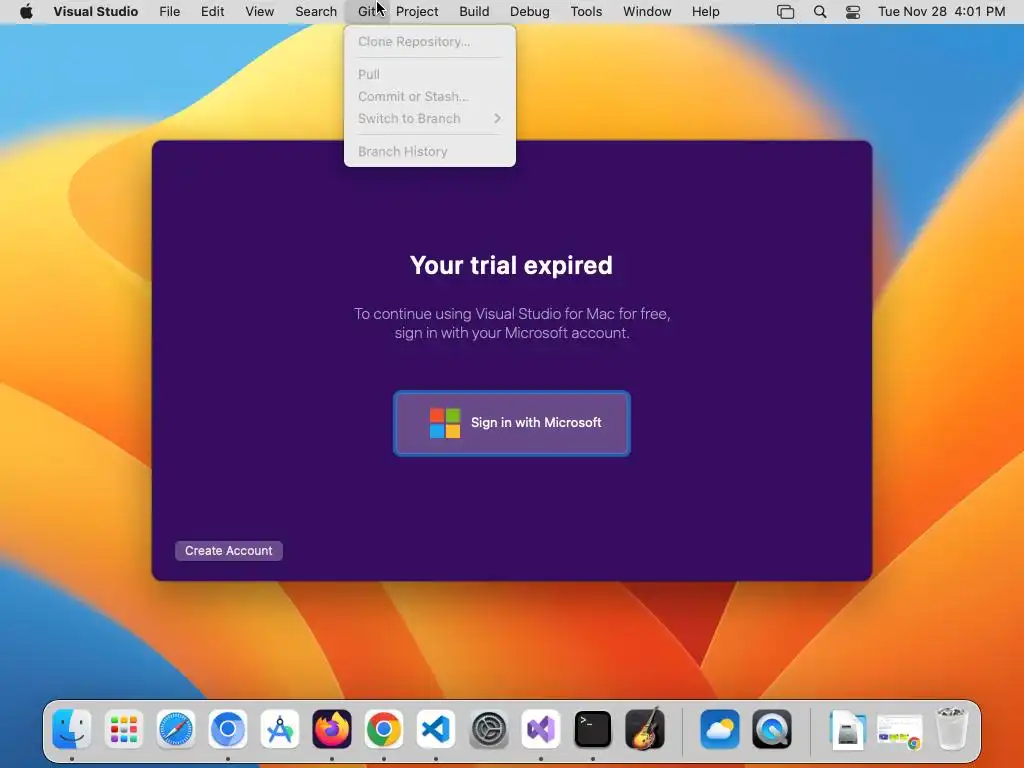This screenshot has height=768, width=1024.
Task: Open Finder from the dock
Action: 72,729
